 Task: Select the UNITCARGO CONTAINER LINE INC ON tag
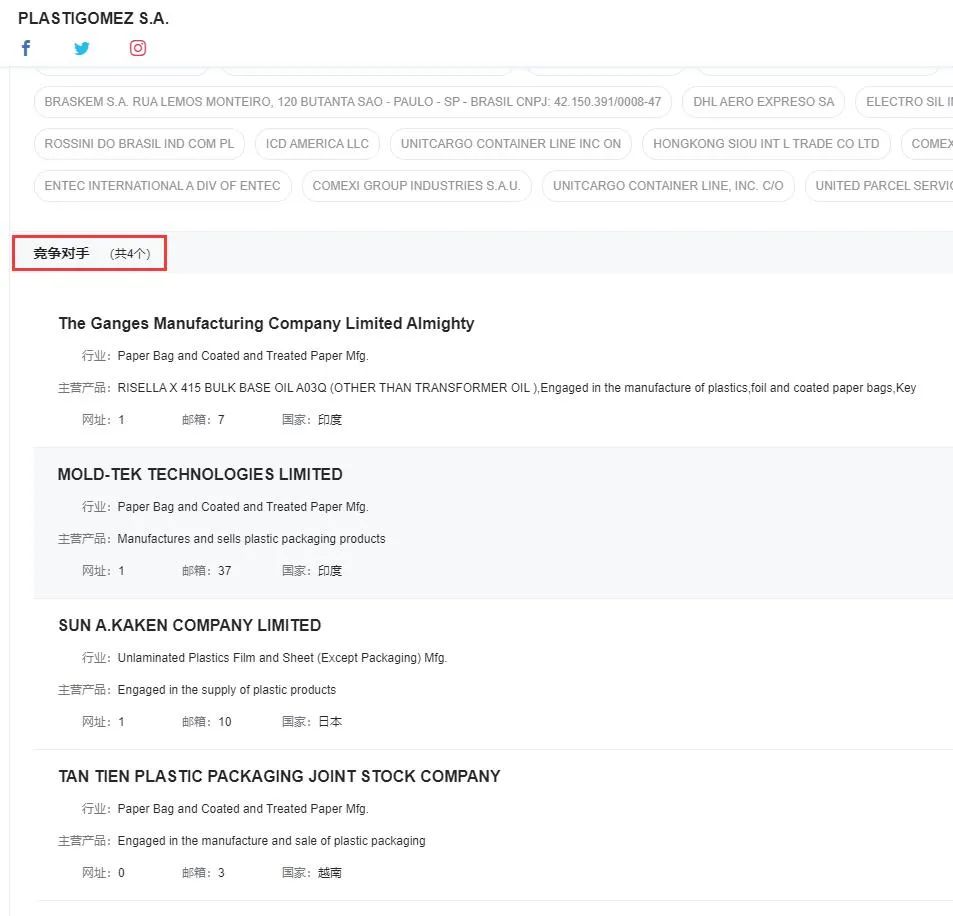point(511,143)
